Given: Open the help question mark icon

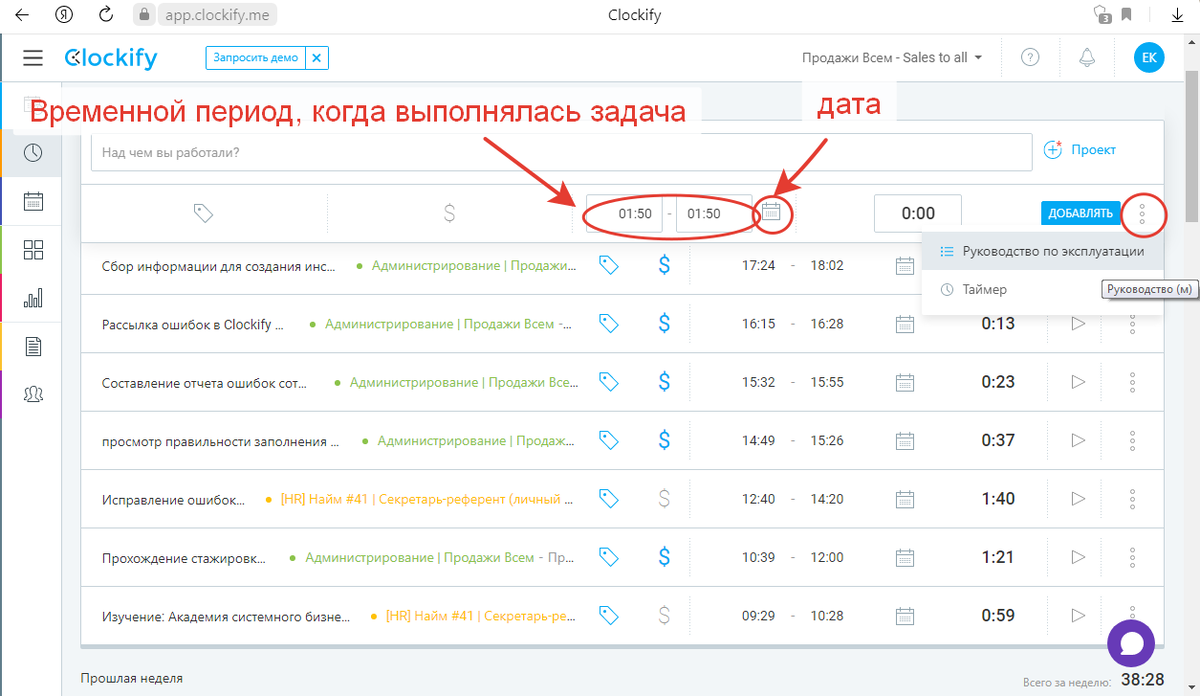Looking at the screenshot, I should (x=1030, y=58).
